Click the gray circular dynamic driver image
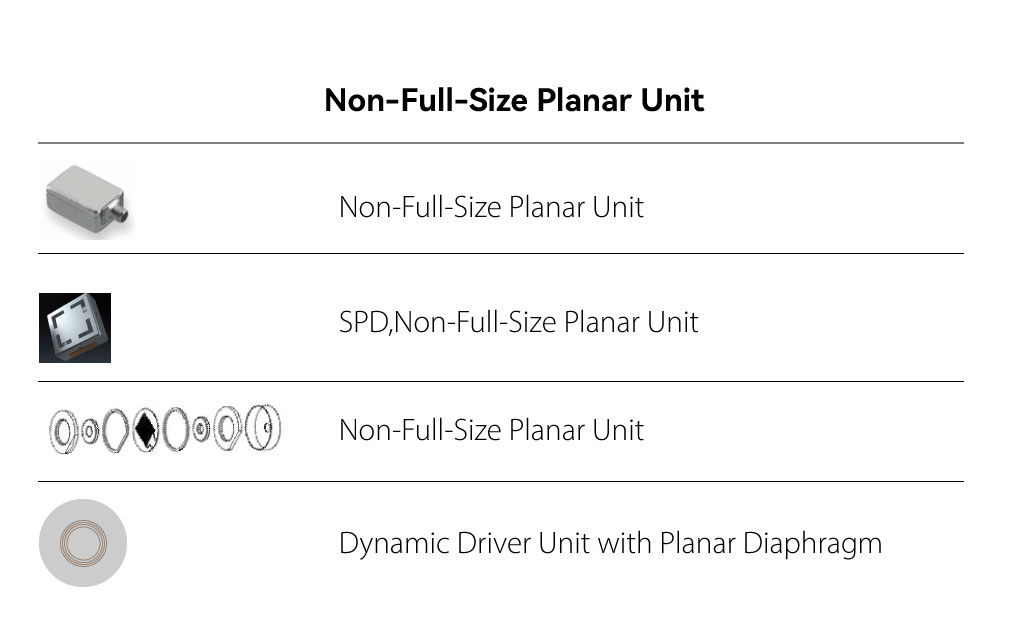The height and width of the screenshot is (640, 1024). click(x=83, y=543)
